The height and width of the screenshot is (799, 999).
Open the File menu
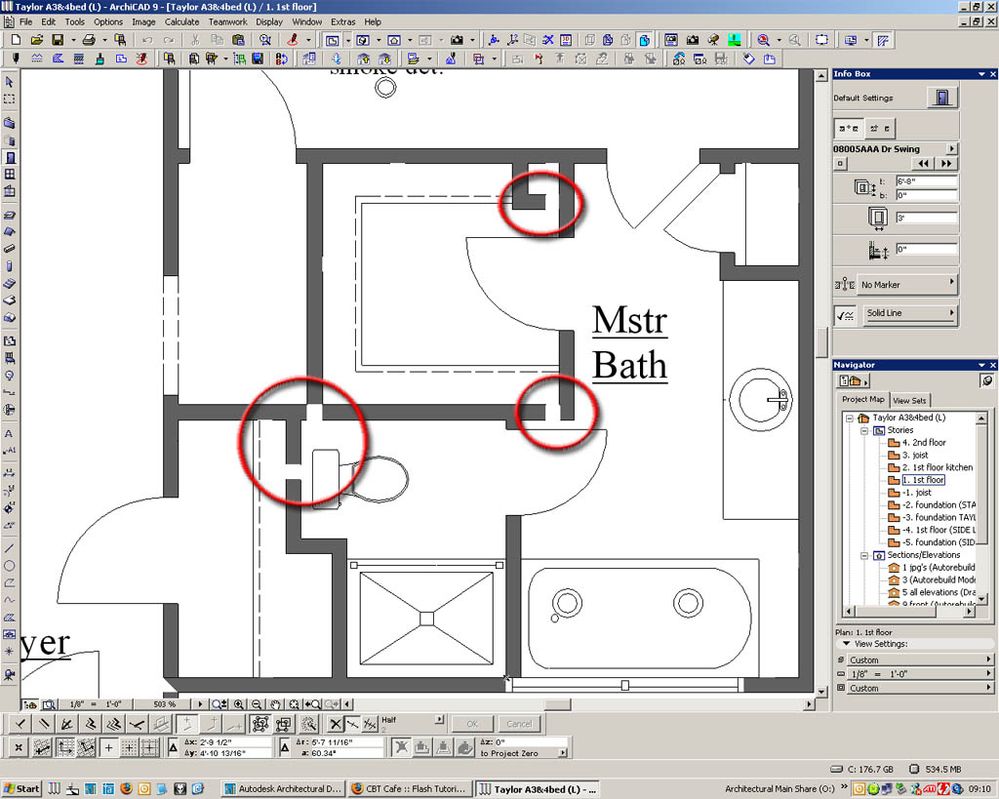pyautogui.click(x=26, y=22)
